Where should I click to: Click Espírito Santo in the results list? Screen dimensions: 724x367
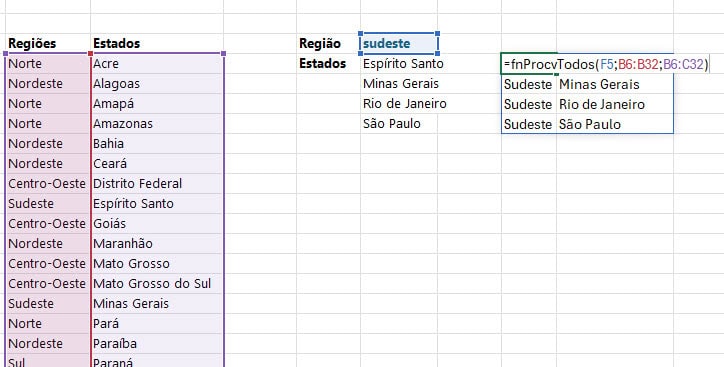pos(399,63)
